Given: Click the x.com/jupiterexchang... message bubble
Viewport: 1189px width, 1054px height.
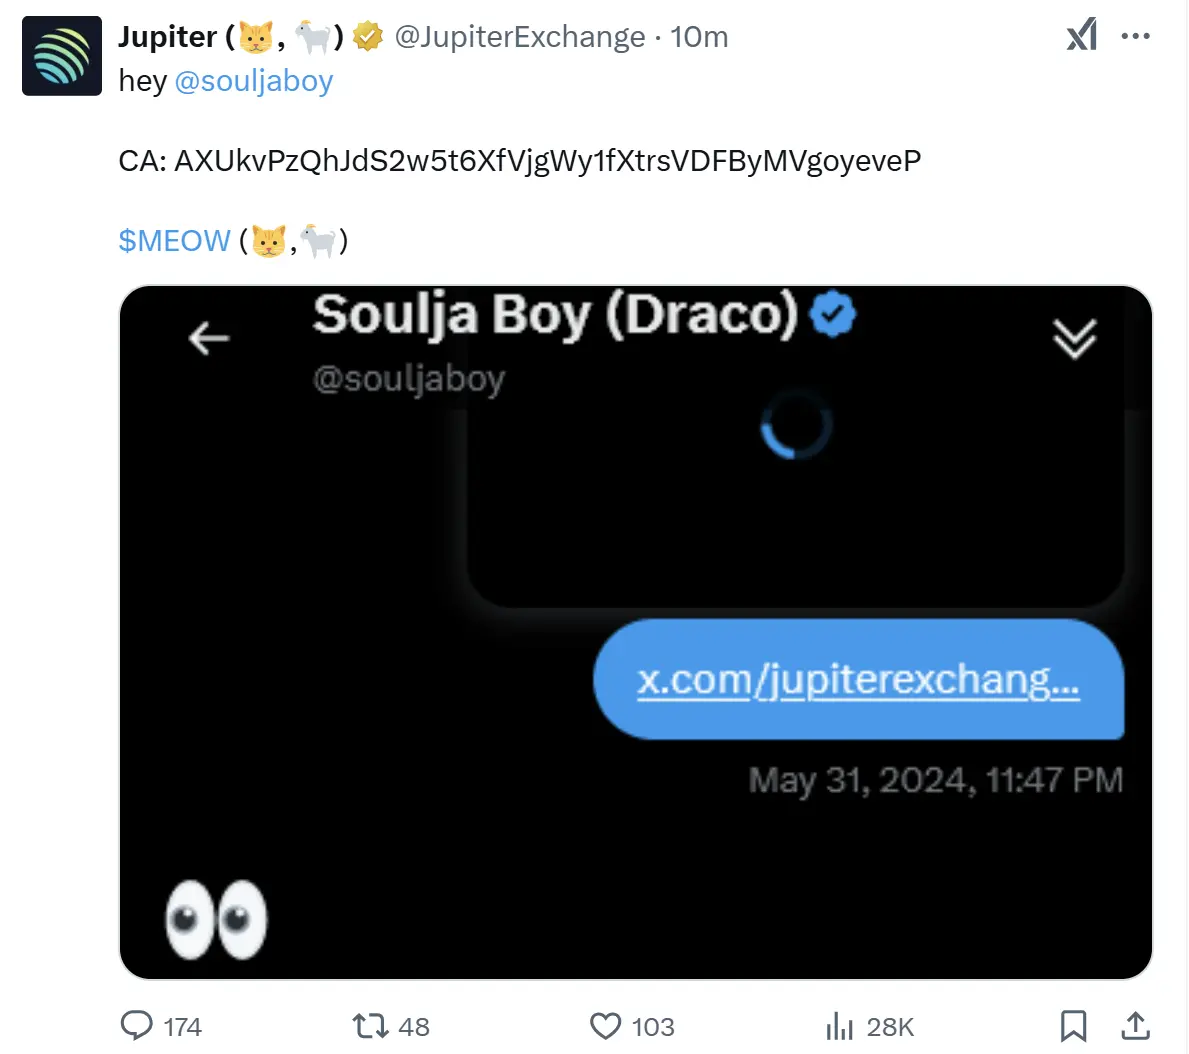Looking at the screenshot, I should click(x=858, y=680).
